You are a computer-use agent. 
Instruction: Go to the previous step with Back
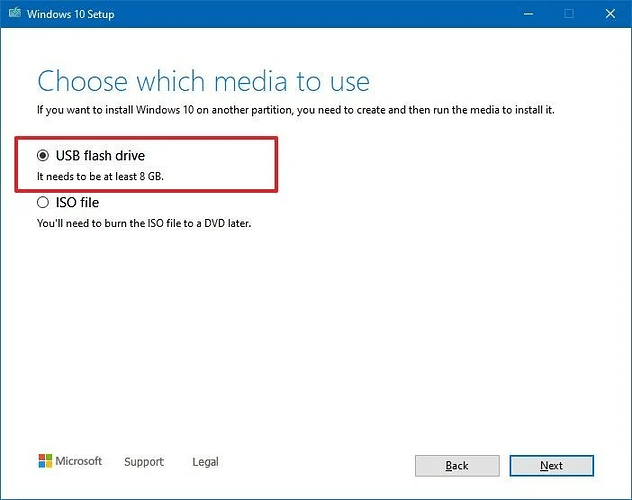click(457, 466)
